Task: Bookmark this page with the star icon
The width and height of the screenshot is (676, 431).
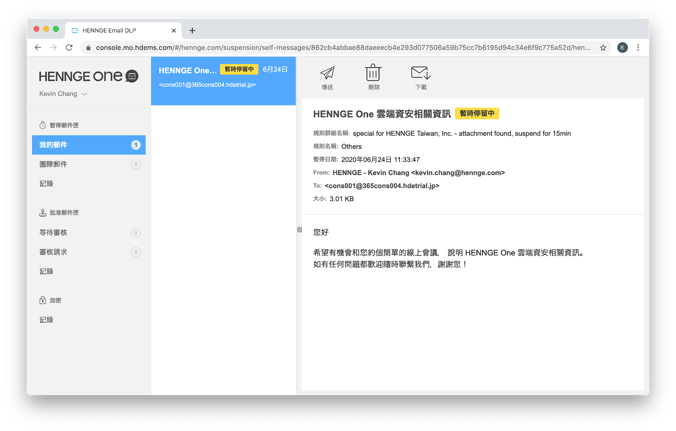Action: [x=603, y=47]
